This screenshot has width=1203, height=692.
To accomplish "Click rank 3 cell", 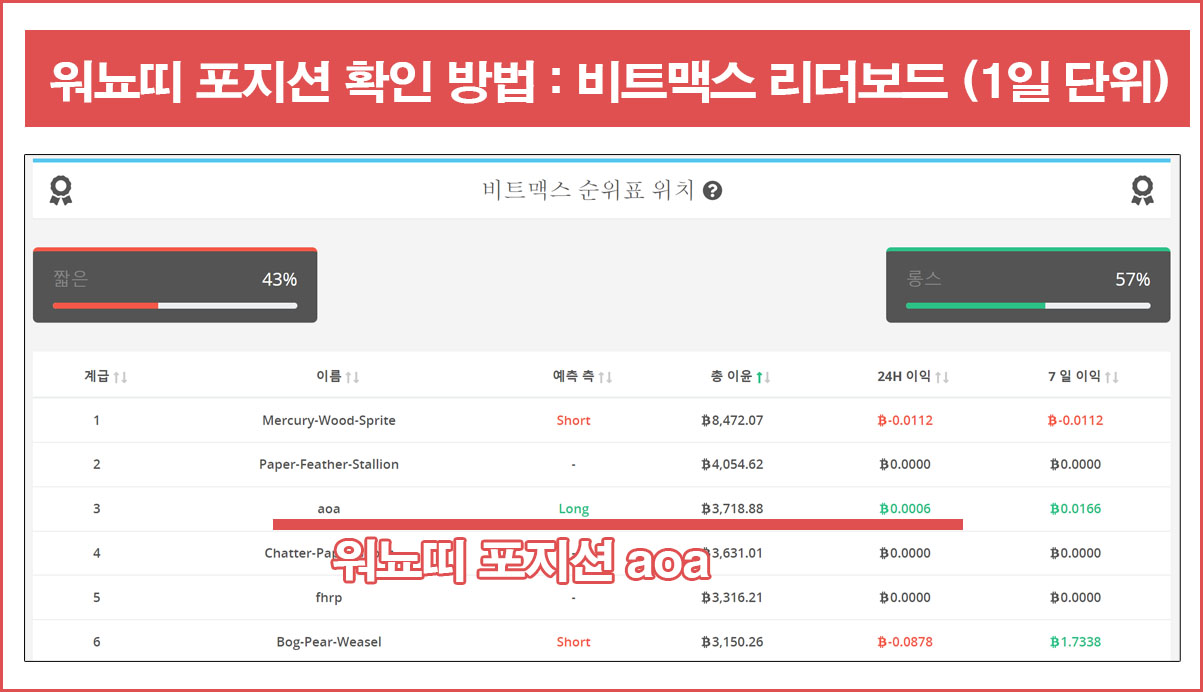I will point(97,509).
